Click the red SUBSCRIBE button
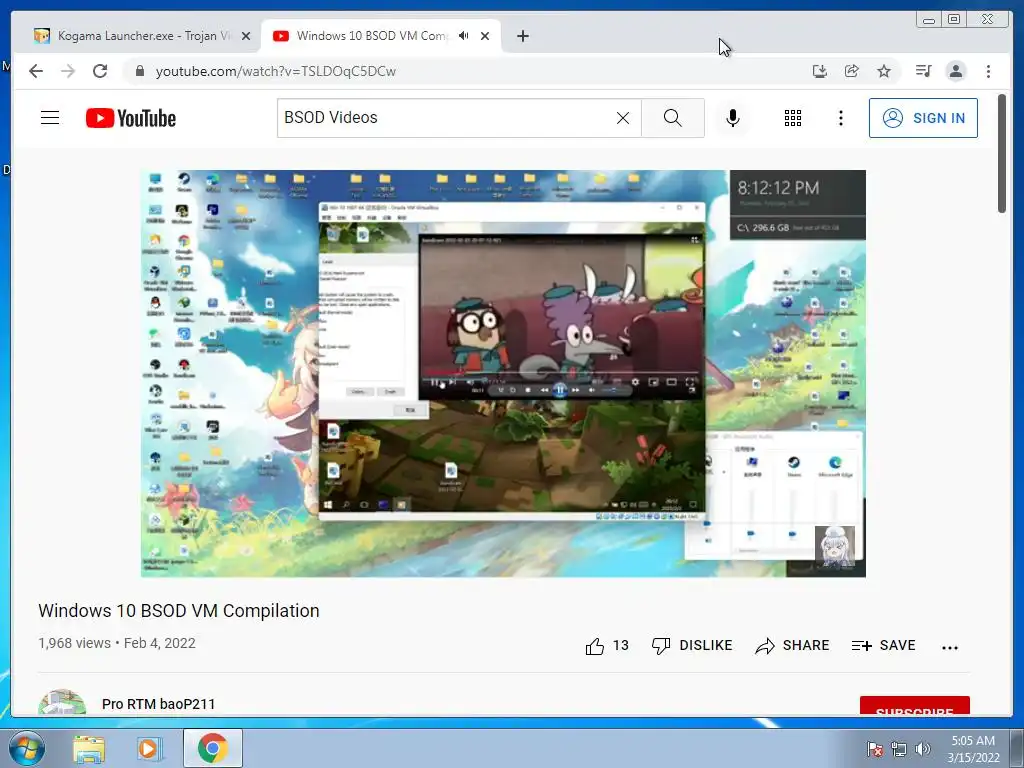The image size is (1024, 768). click(x=914, y=707)
